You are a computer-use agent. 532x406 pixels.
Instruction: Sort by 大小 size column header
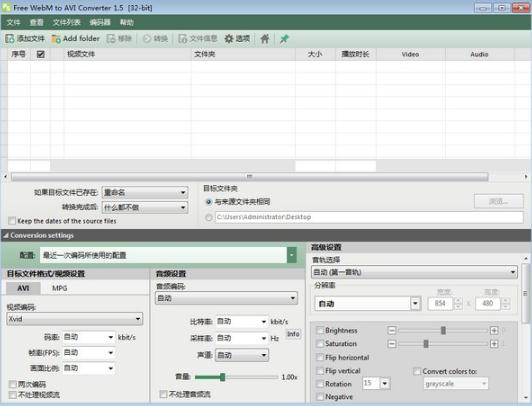tap(315, 54)
